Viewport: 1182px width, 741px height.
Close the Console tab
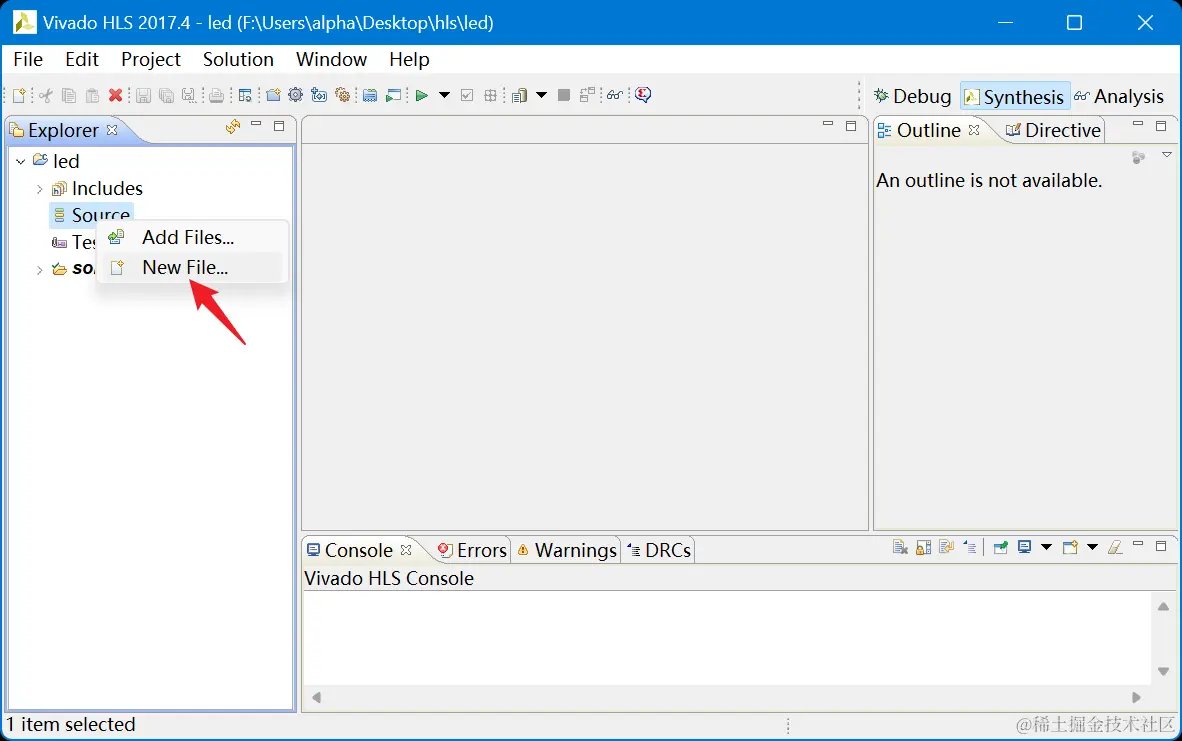click(406, 550)
